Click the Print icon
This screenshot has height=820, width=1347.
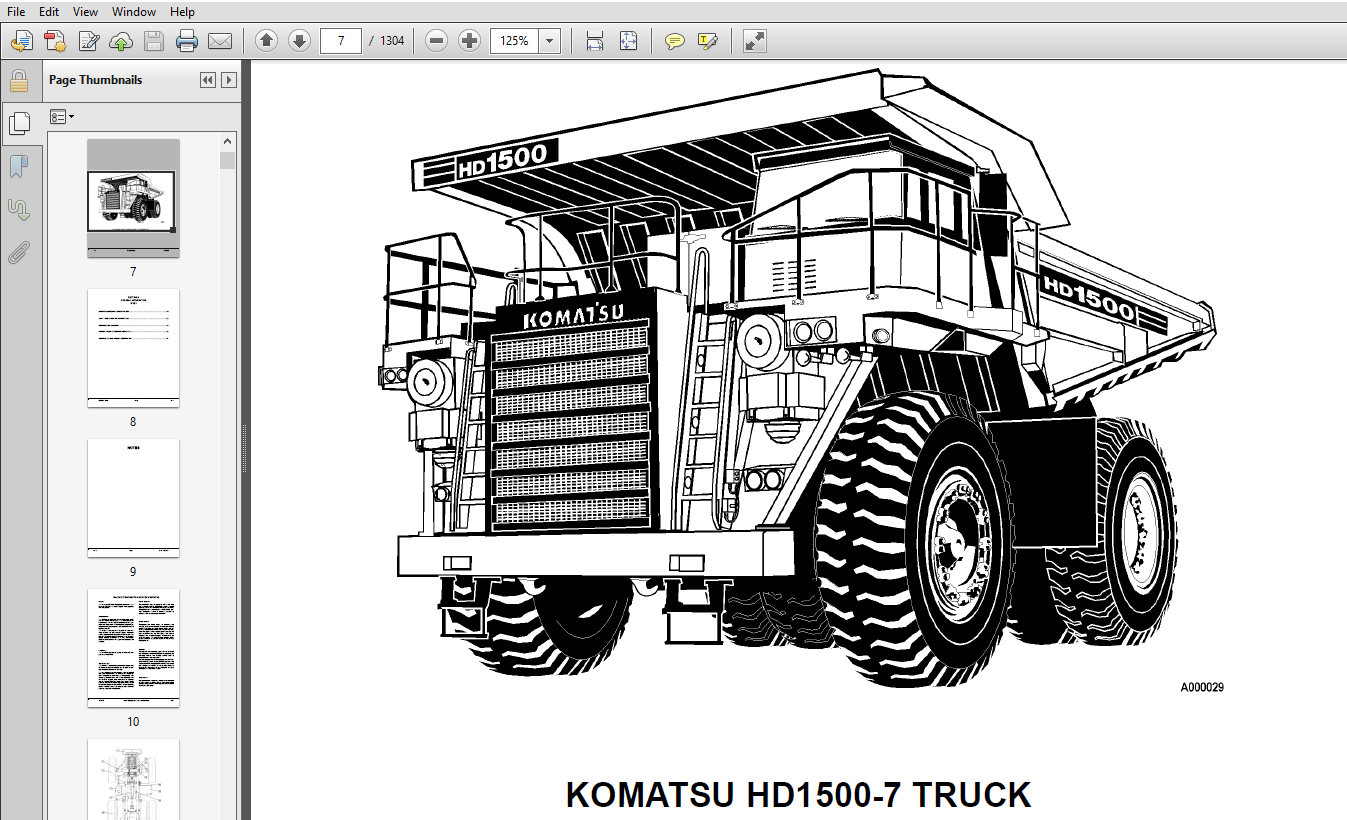(187, 41)
